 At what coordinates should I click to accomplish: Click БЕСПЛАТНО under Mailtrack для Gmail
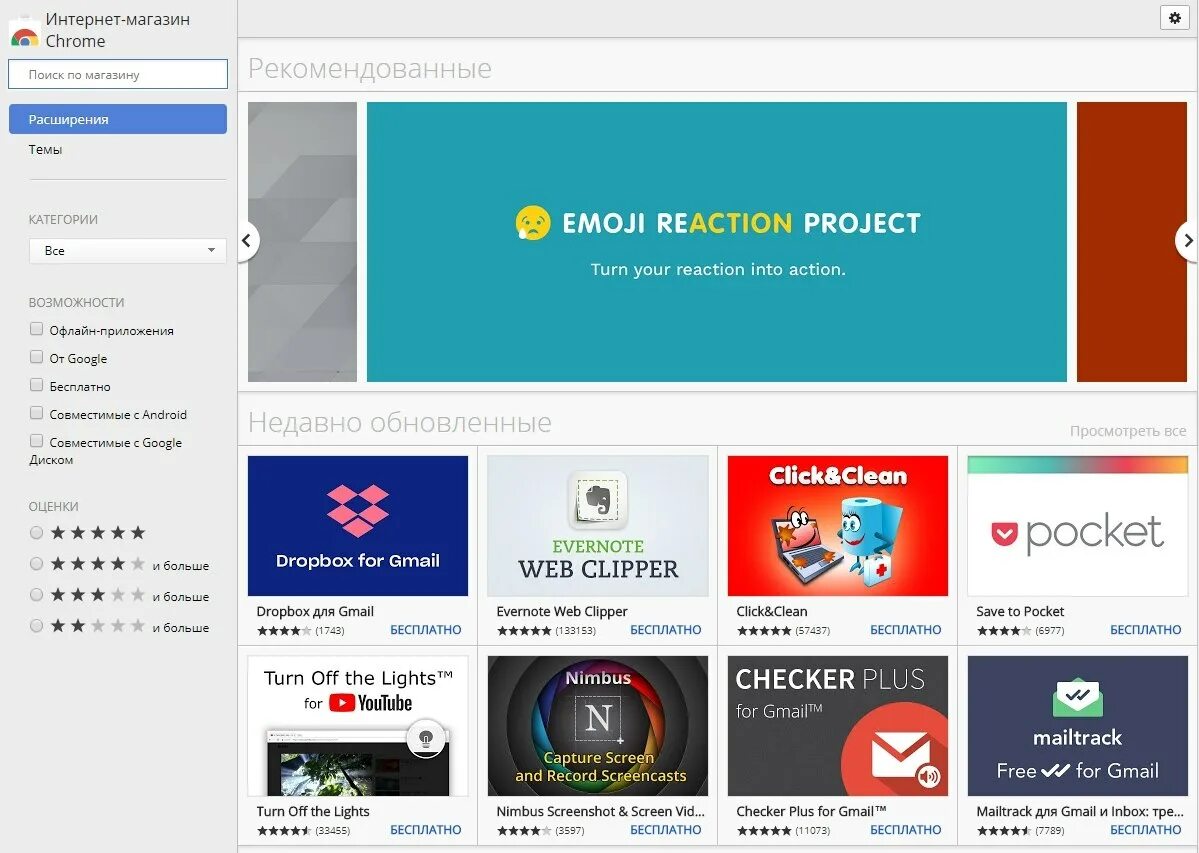click(x=1146, y=830)
